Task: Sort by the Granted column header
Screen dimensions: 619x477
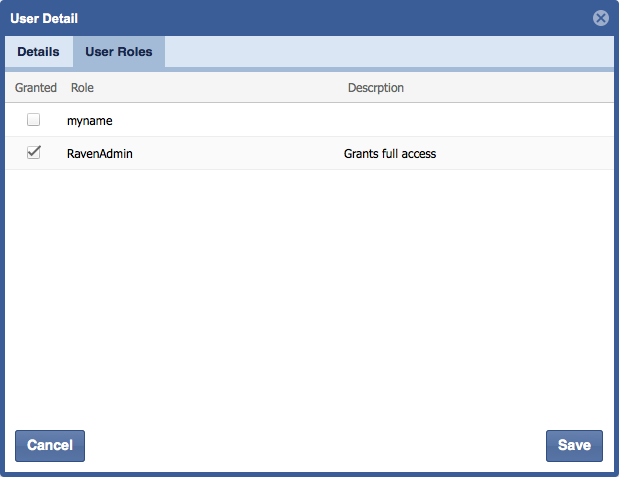Action: pyautogui.click(x=36, y=88)
